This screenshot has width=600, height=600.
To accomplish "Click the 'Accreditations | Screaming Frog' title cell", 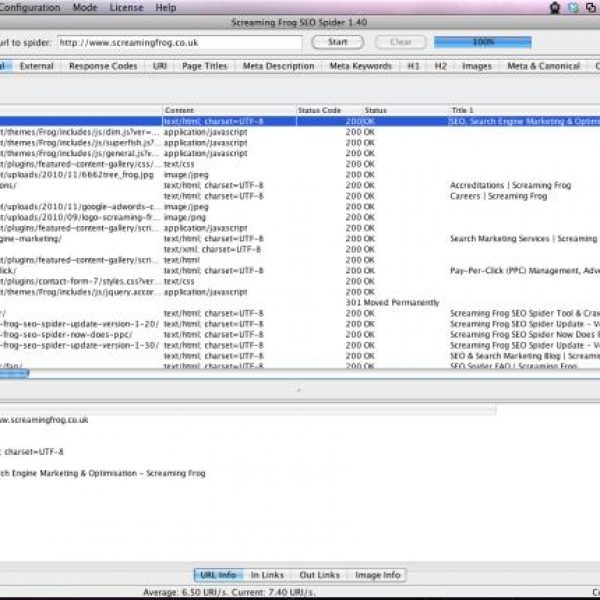I will pos(510,185).
